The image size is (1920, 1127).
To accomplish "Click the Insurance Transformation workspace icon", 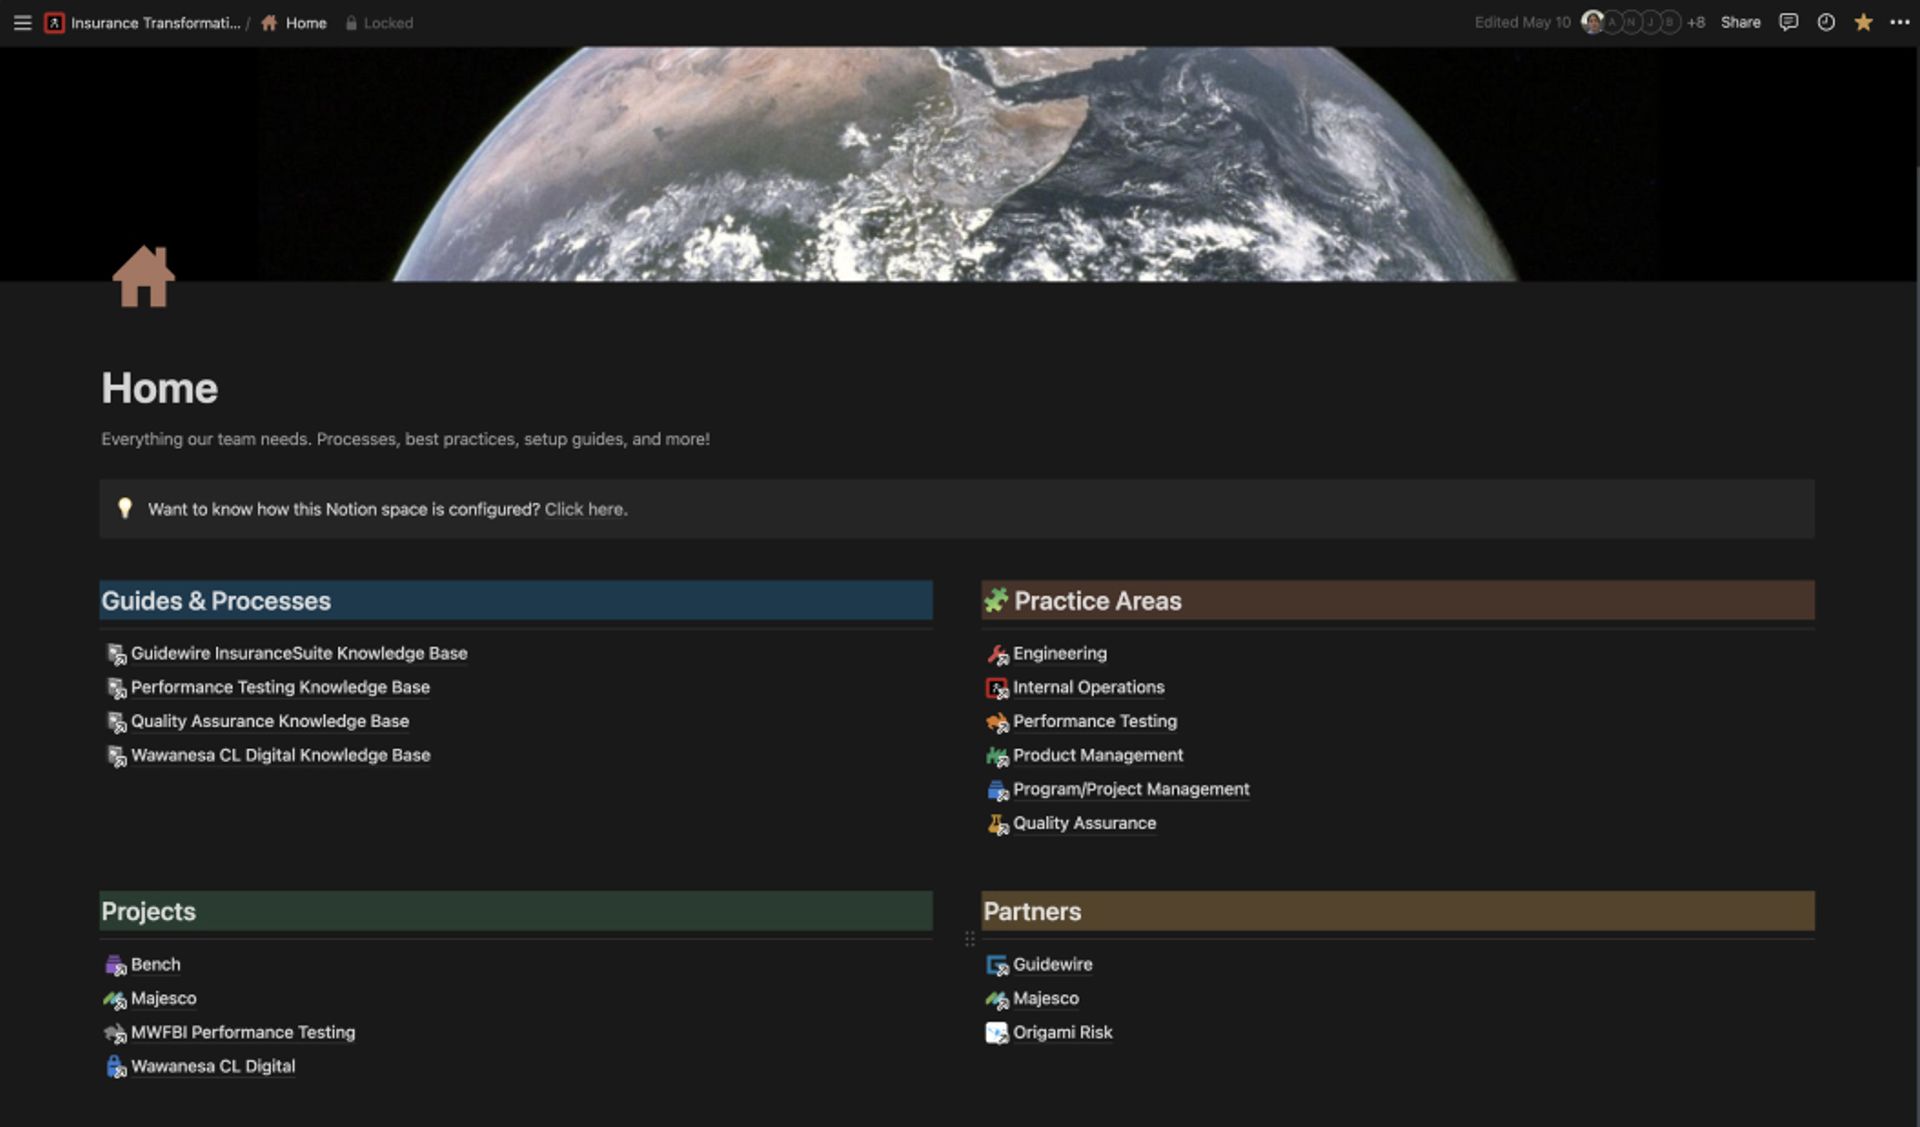I will [x=55, y=22].
